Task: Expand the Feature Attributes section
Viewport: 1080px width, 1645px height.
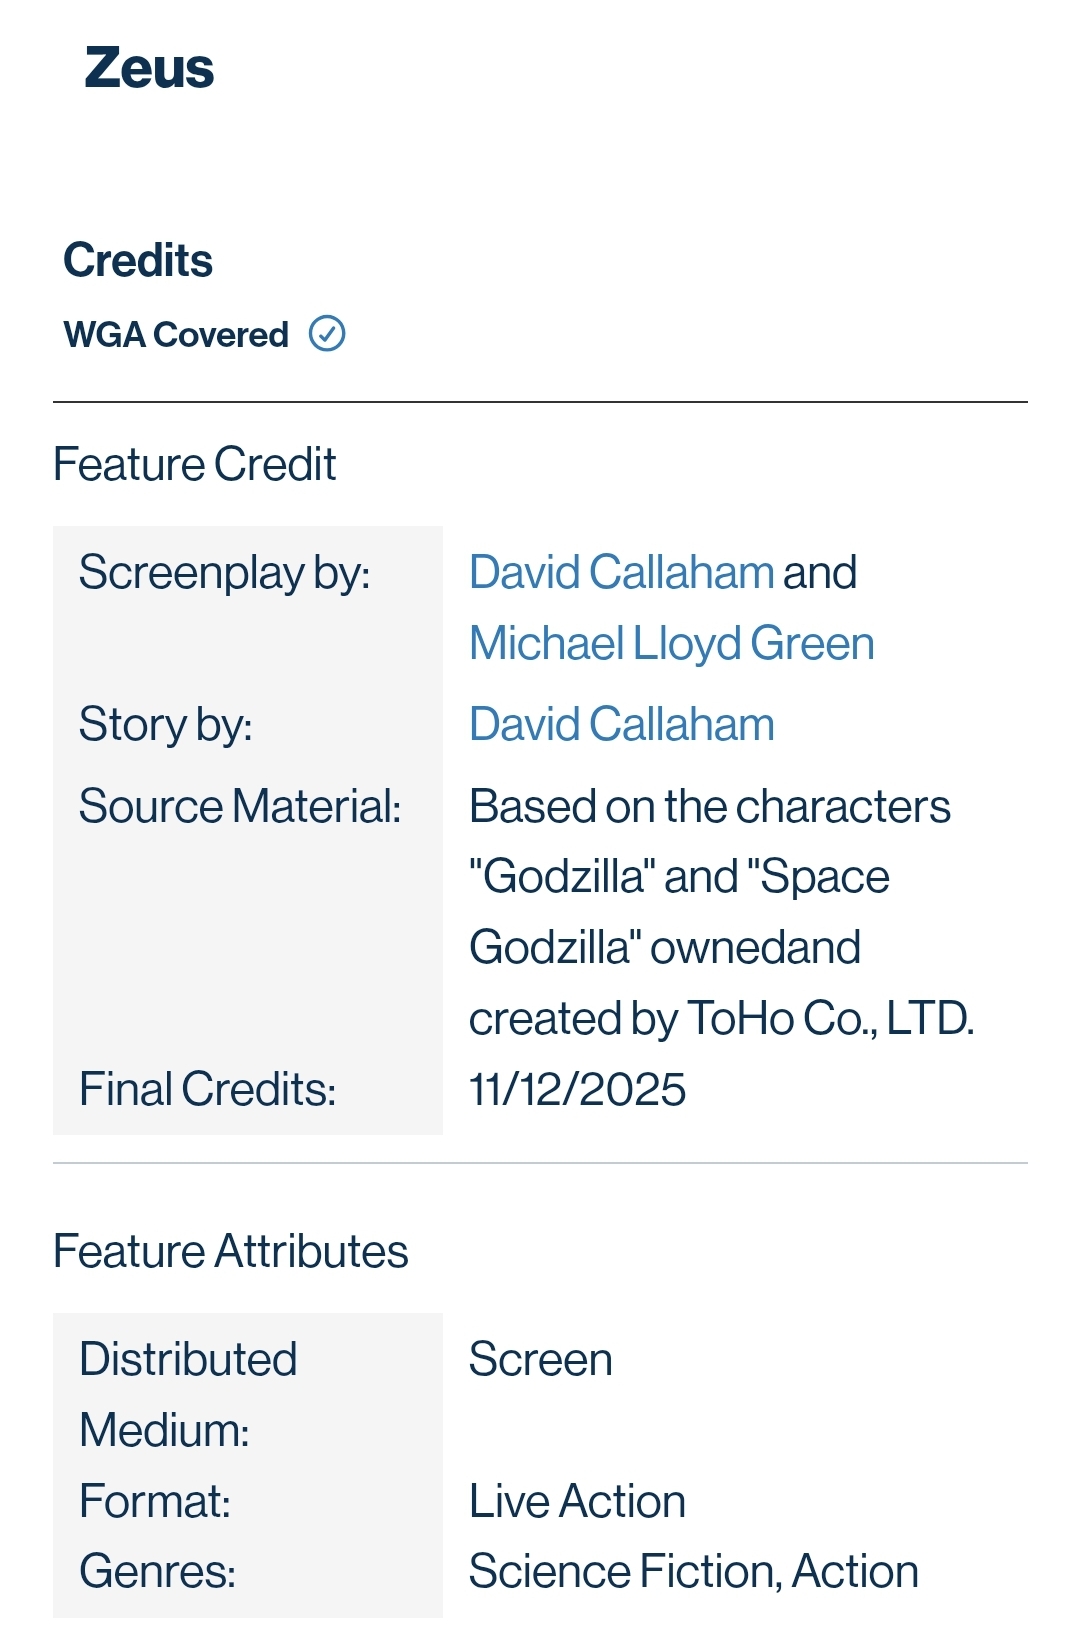Action: click(x=230, y=1250)
